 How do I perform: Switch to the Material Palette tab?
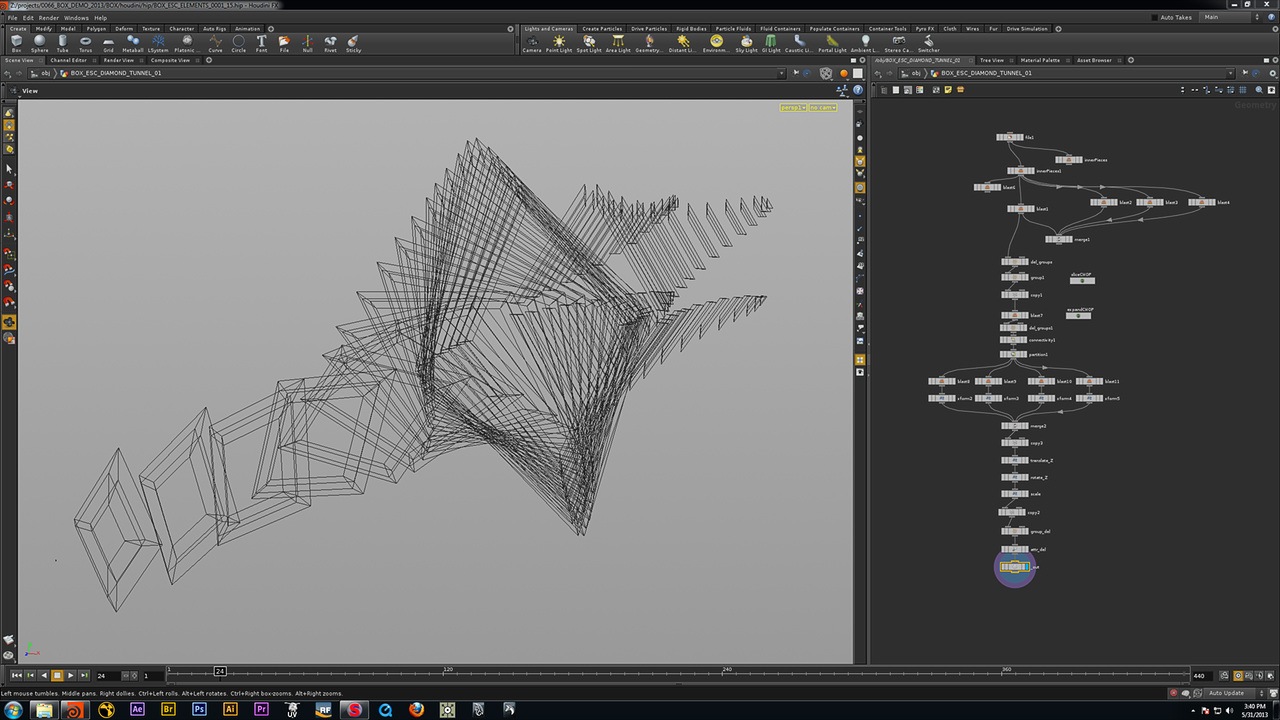point(1040,60)
